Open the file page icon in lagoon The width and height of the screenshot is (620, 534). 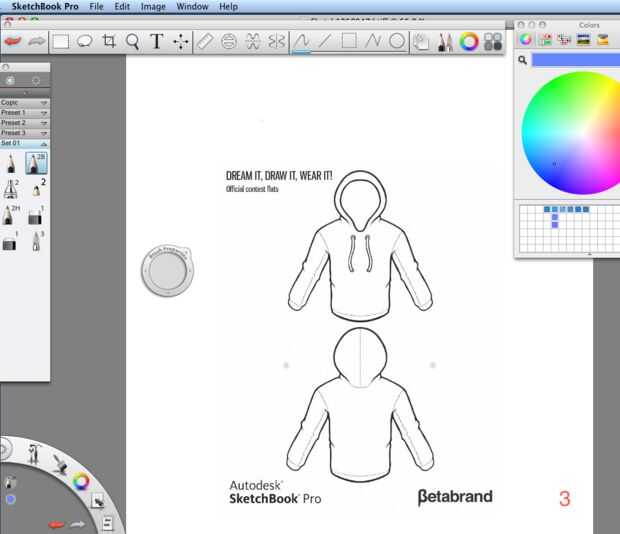tap(107, 523)
